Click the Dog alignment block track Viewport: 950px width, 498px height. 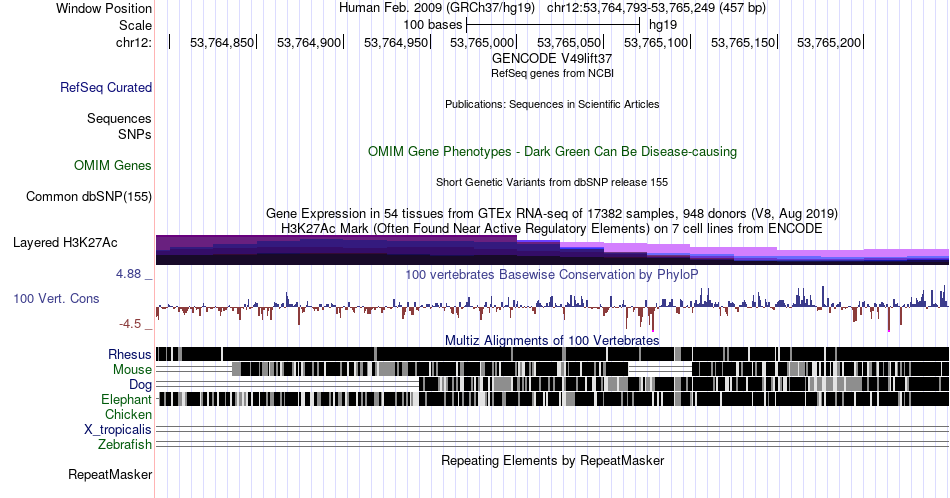(552, 384)
